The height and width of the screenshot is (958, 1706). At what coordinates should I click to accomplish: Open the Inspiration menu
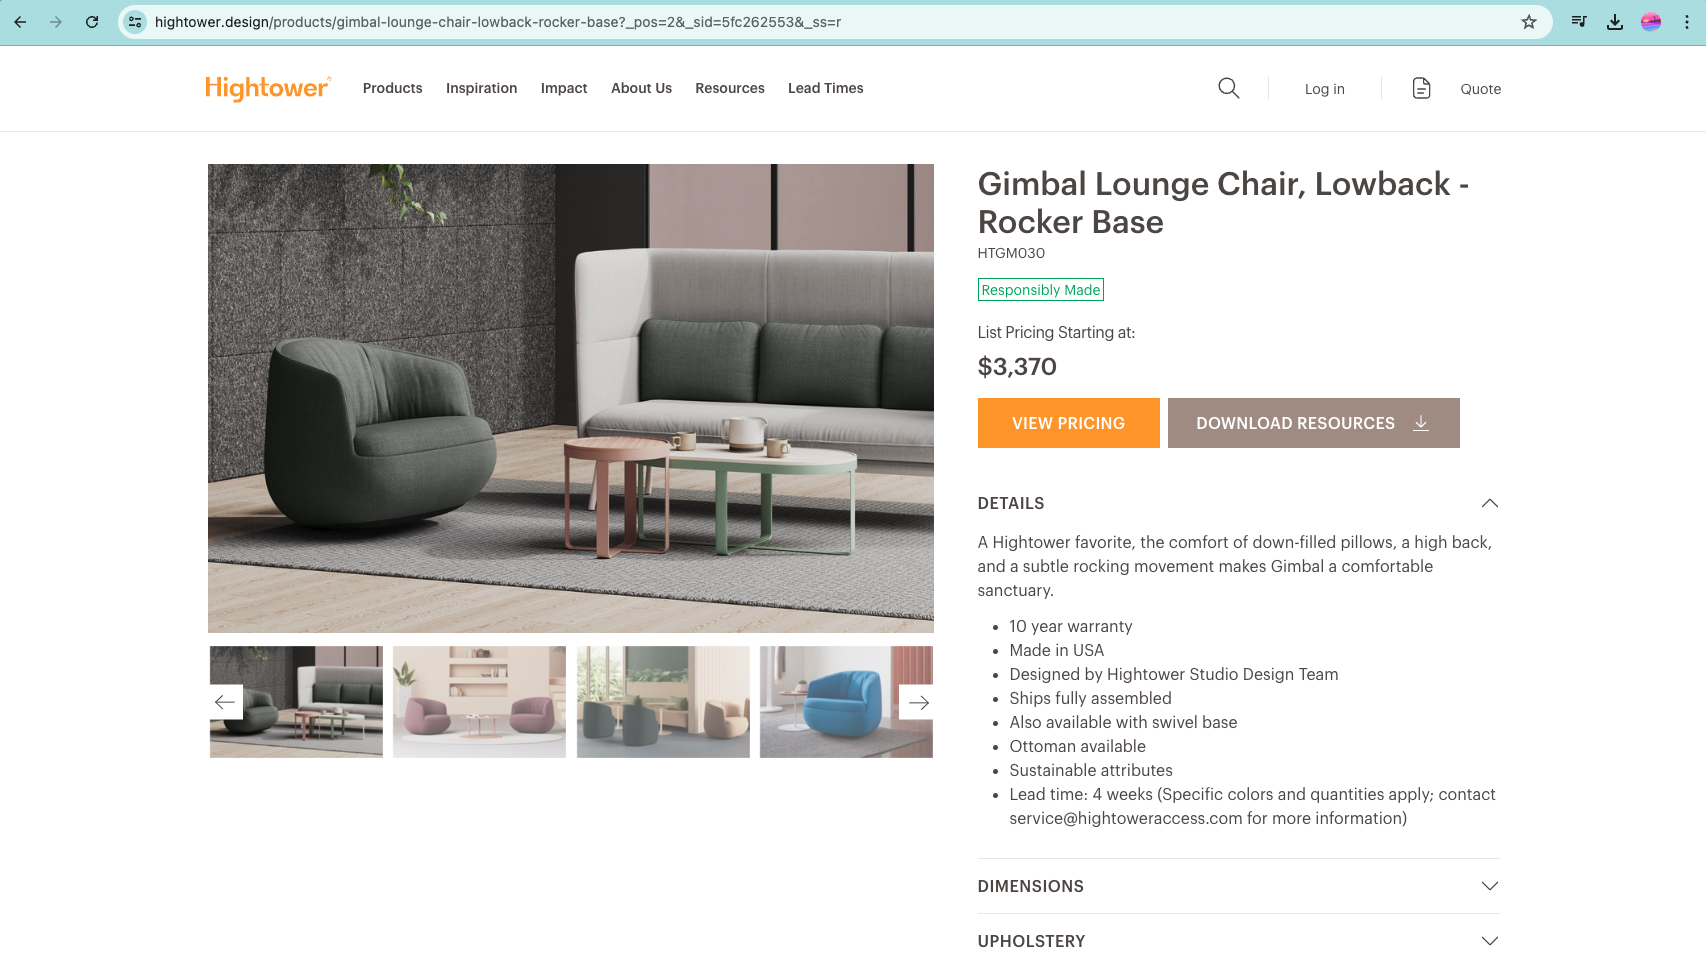click(x=481, y=88)
